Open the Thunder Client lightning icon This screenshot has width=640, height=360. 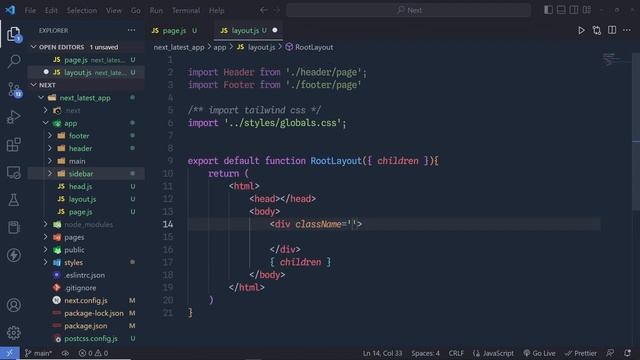[x=13, y=255]
